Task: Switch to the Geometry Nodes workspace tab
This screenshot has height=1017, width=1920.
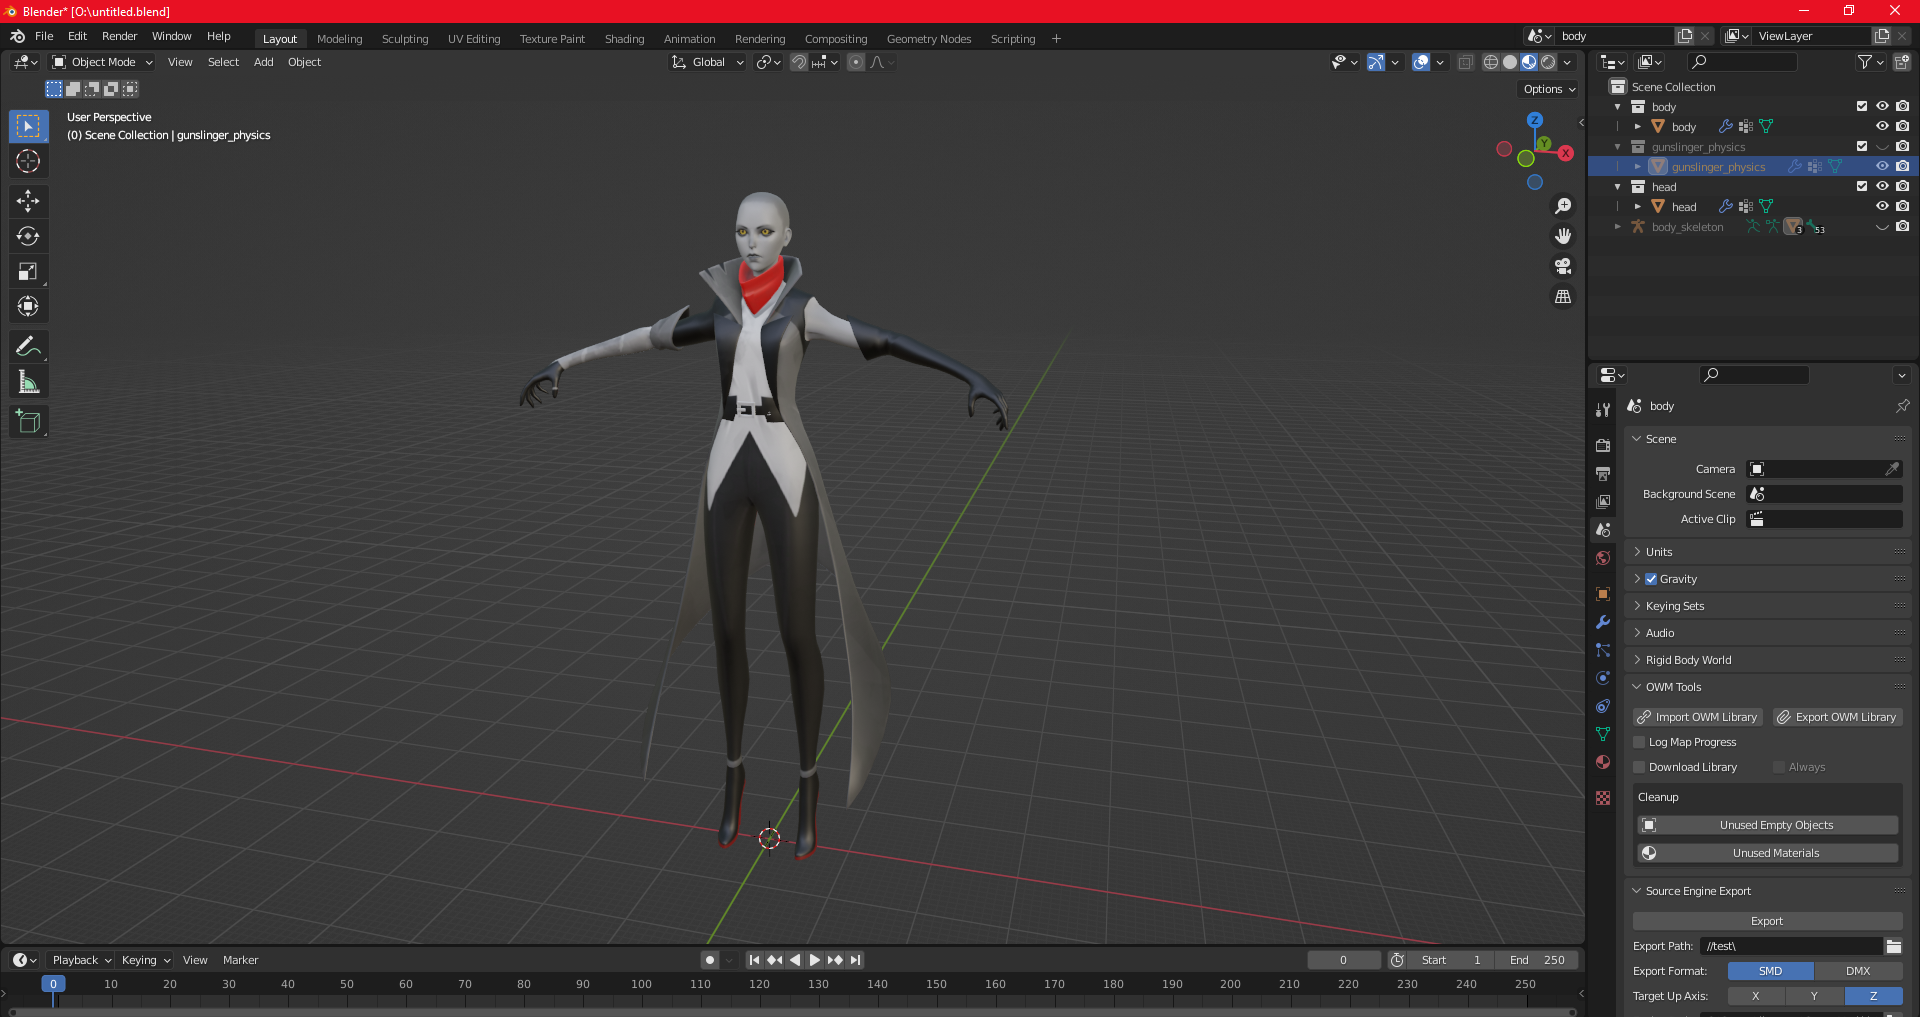Action: point(929,39)
